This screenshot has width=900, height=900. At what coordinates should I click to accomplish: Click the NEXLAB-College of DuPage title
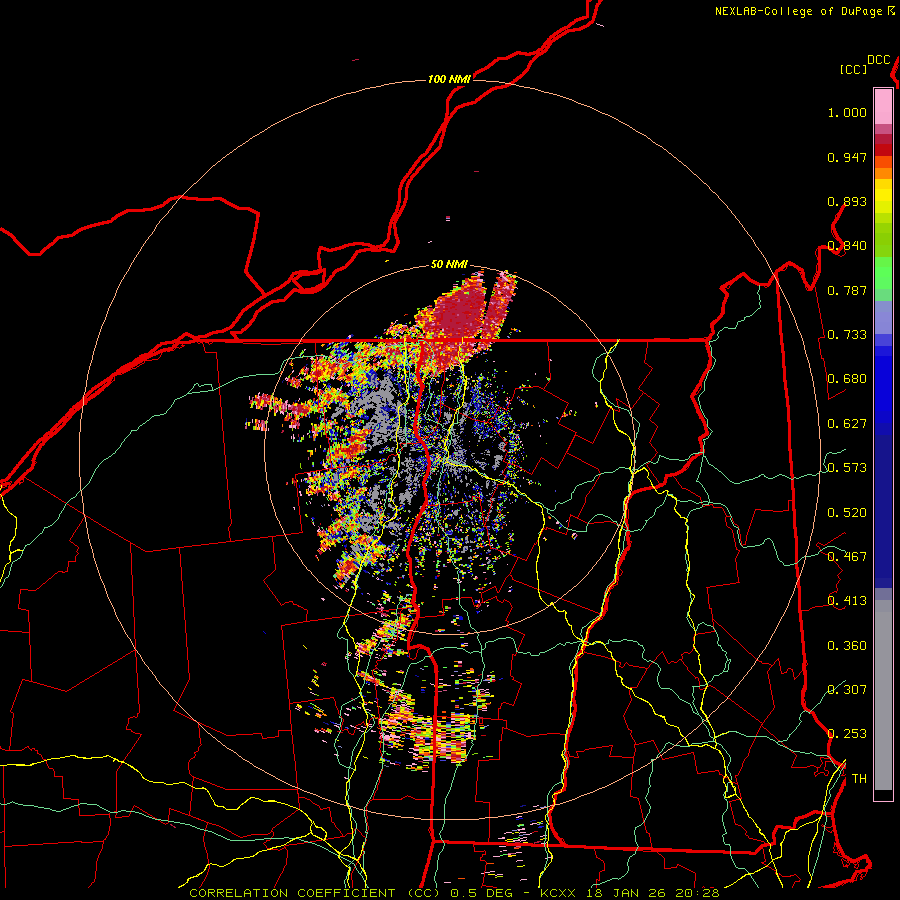pyautogui.click(x=804, y=11)
